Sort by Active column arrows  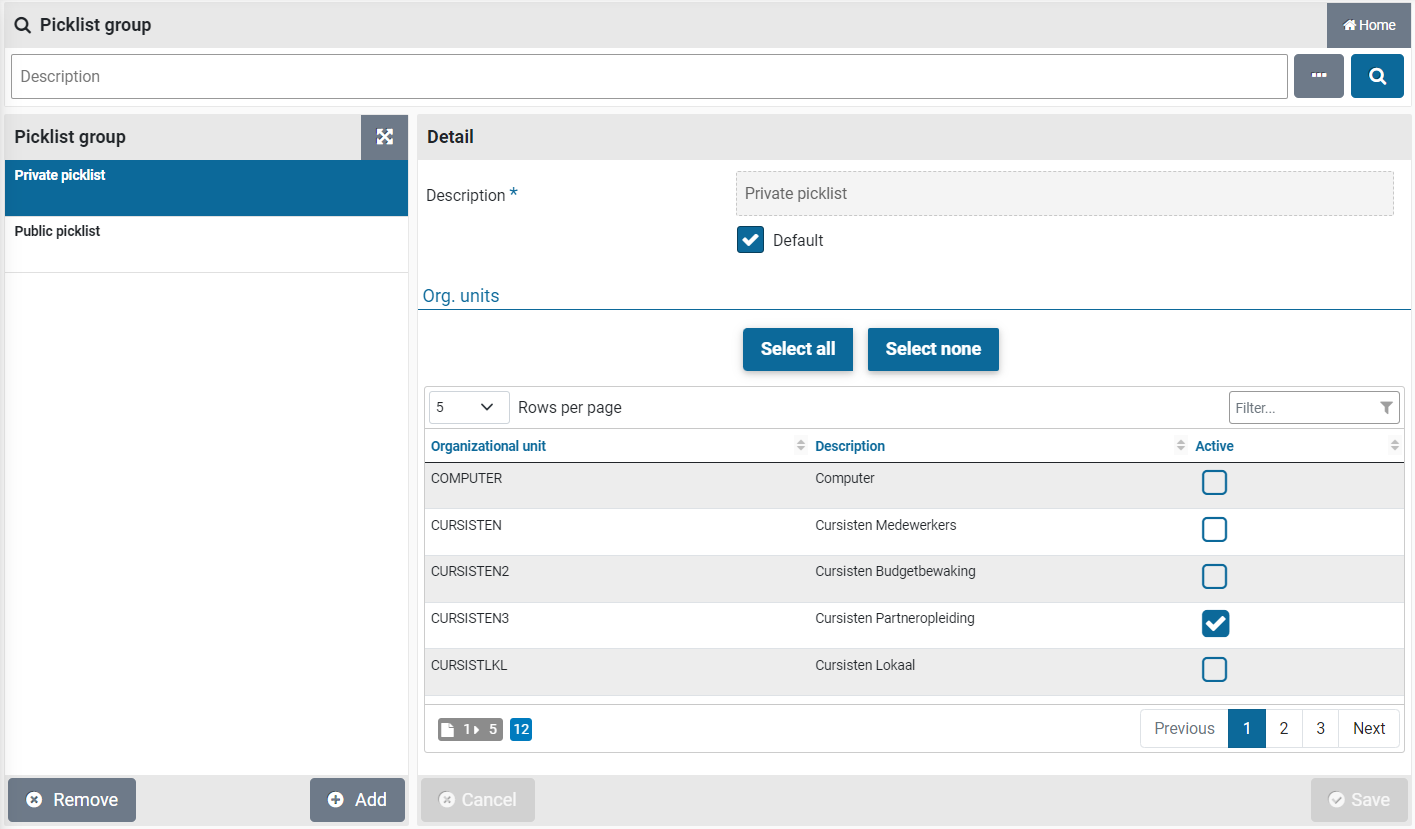point(1394,446)
